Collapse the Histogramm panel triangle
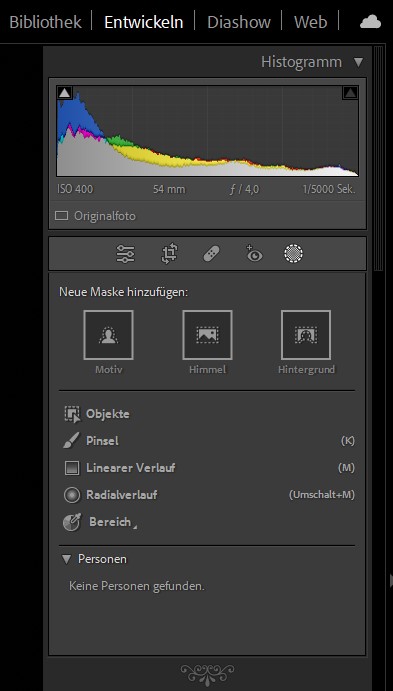The height and width of the screenshot is (691, 393). 358,62
